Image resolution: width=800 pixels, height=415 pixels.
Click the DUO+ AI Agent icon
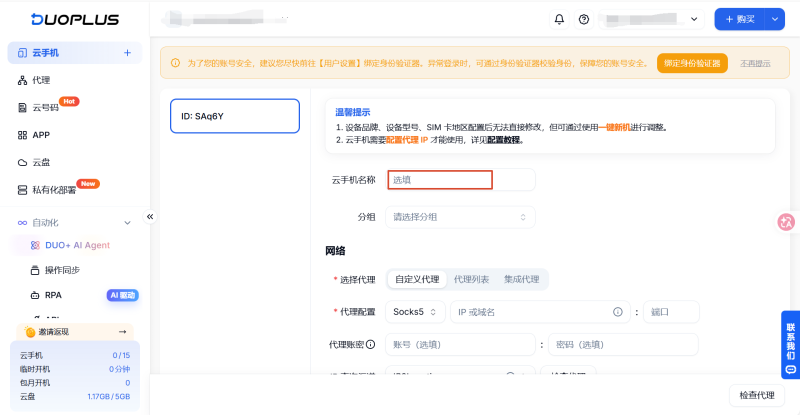click(x=35, y=245)
